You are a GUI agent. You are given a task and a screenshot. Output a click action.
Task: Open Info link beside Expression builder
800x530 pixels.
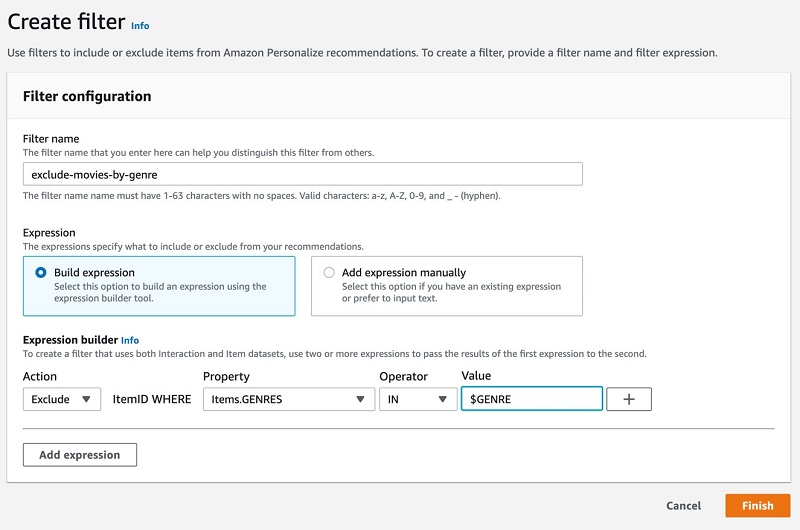coord(130,340)
